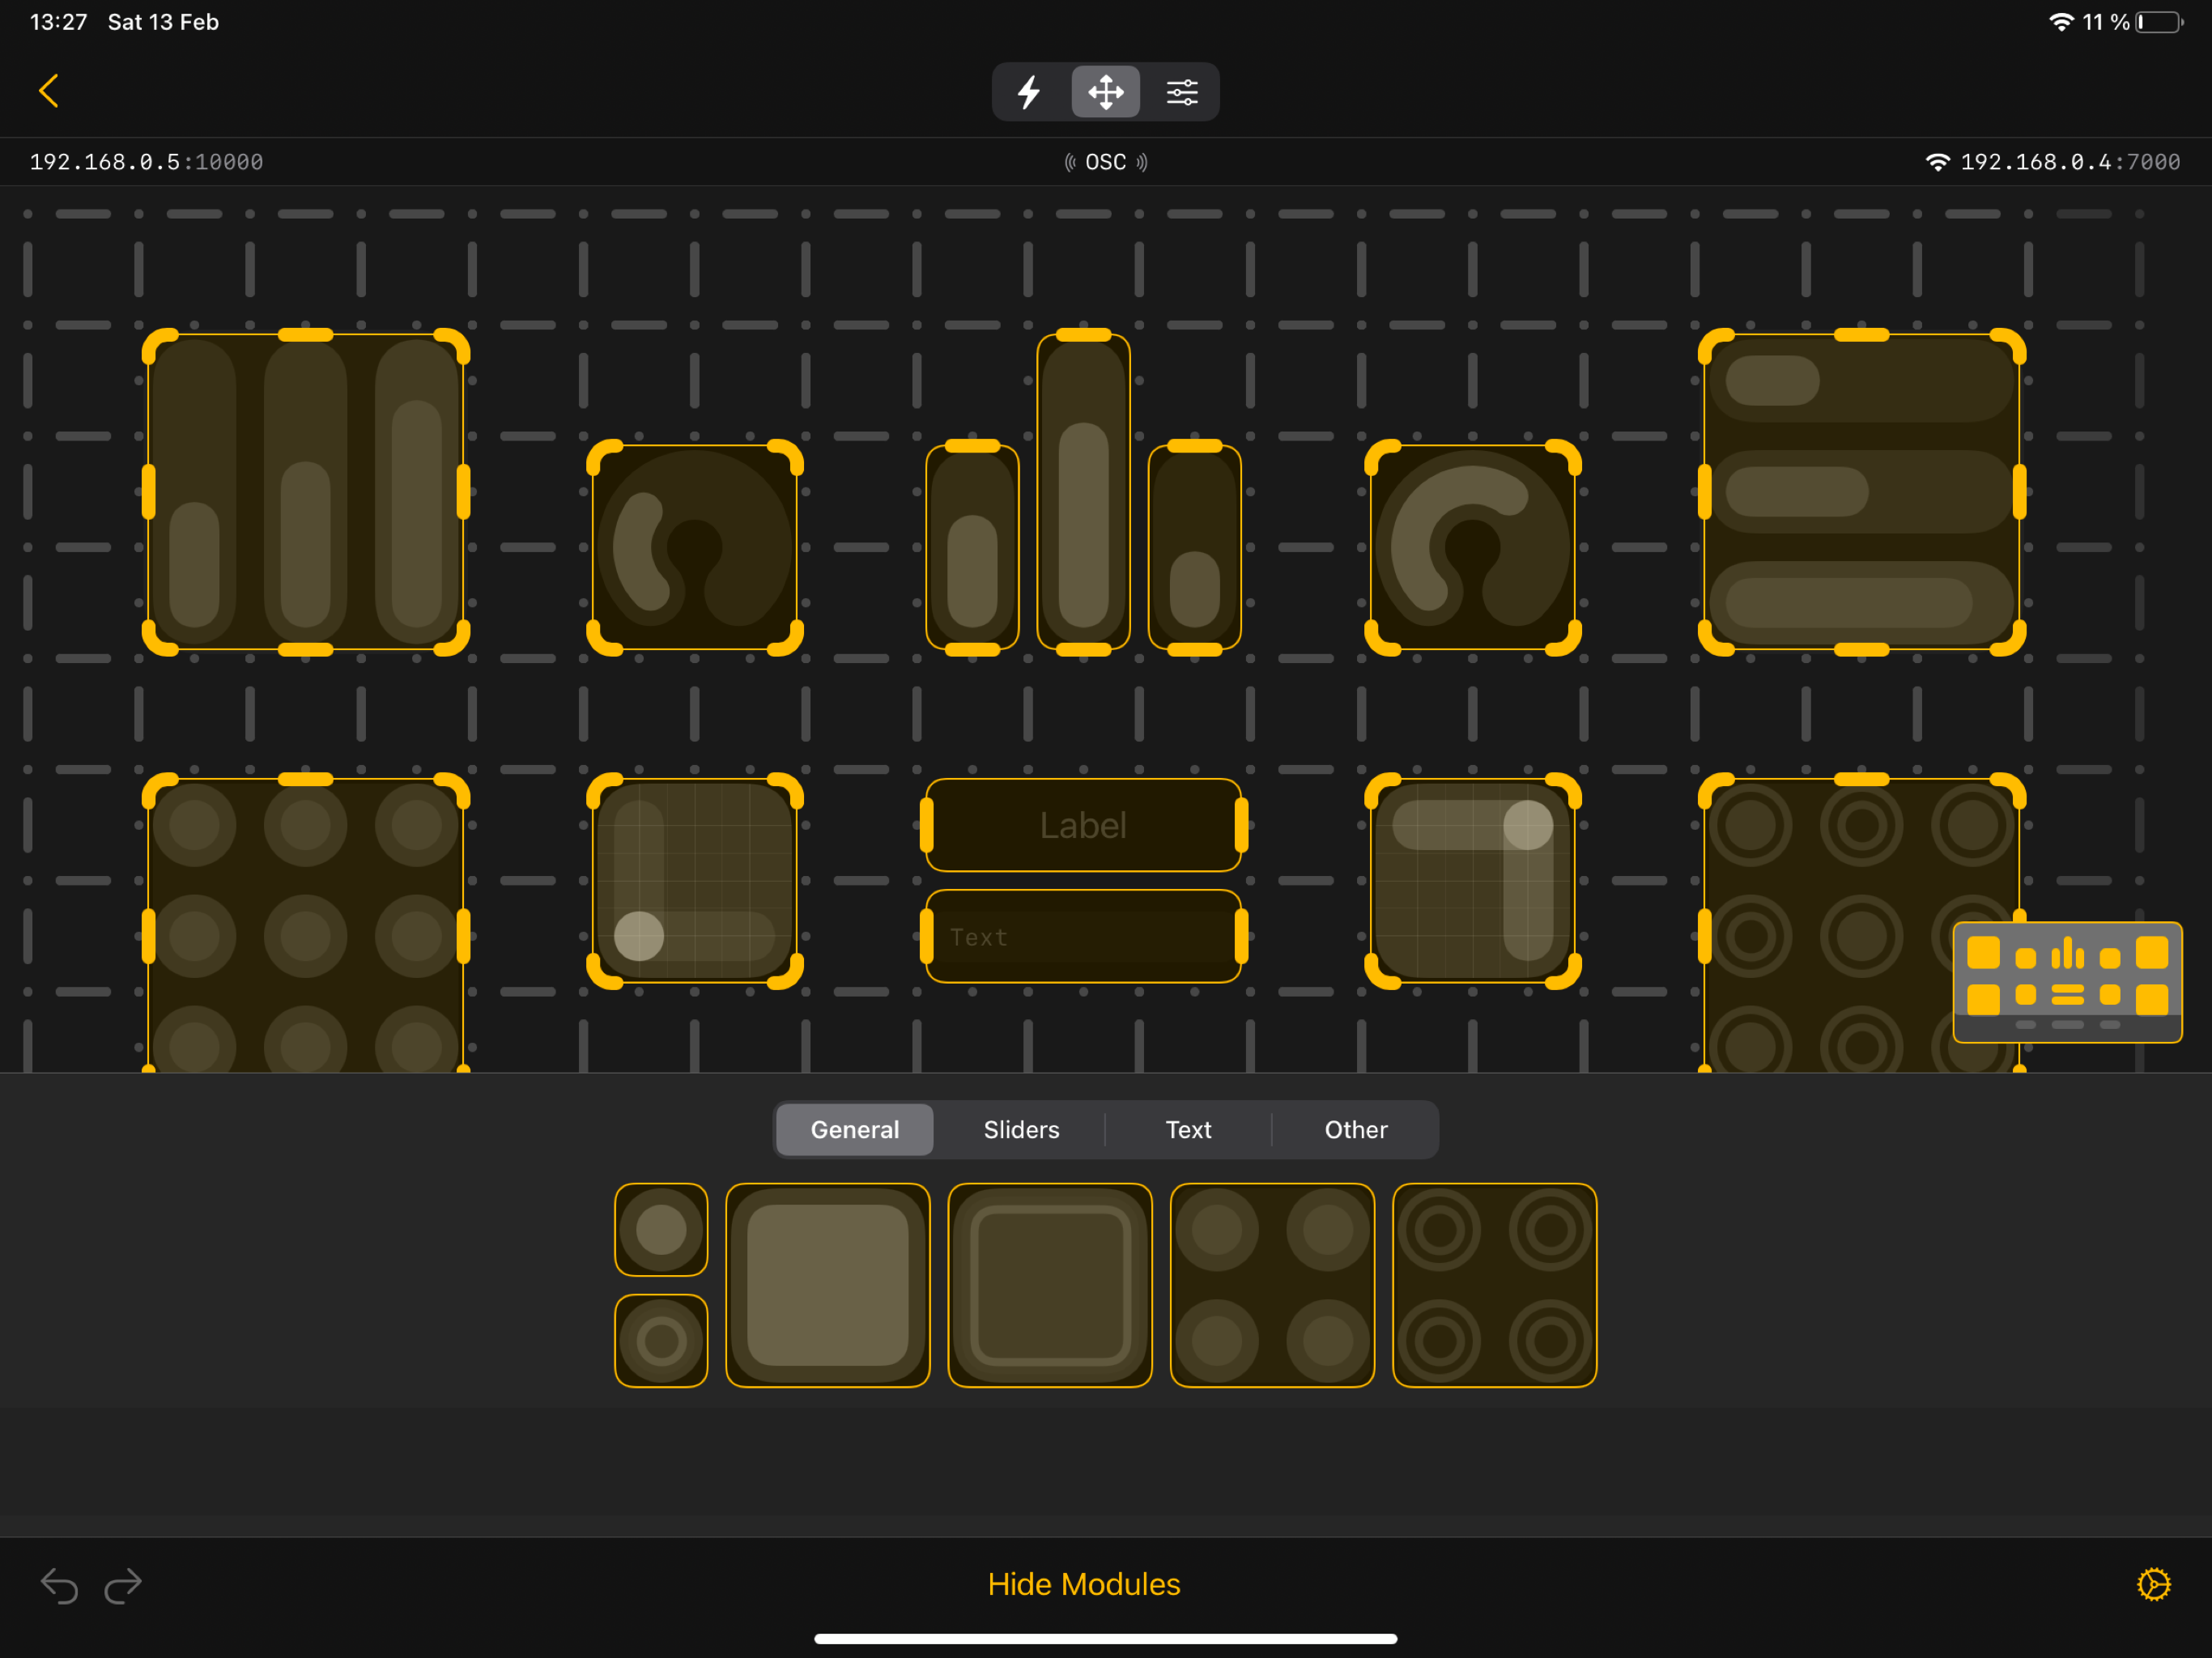Tap the remote host 192.168.0.4:7000

pos(2054,162)
